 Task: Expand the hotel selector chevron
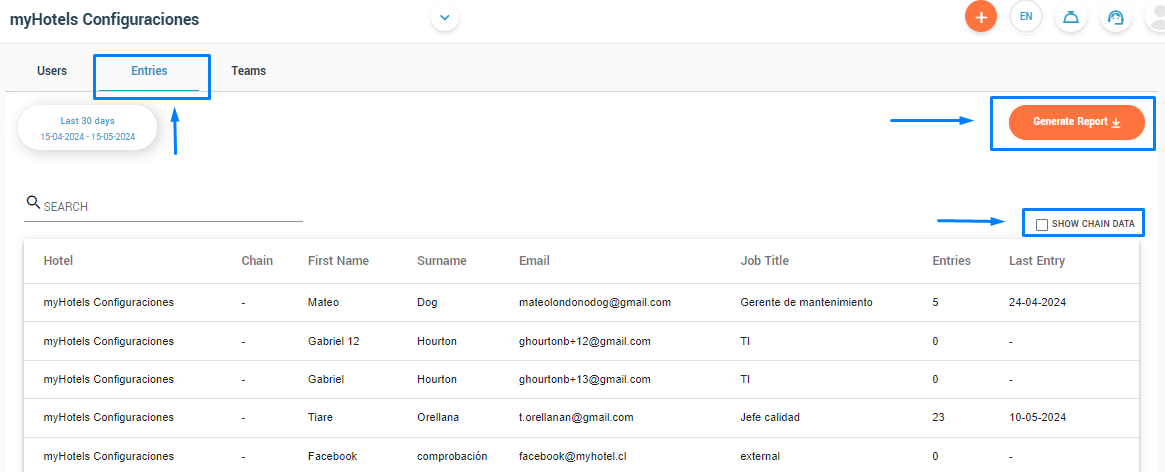pos(445,17)
